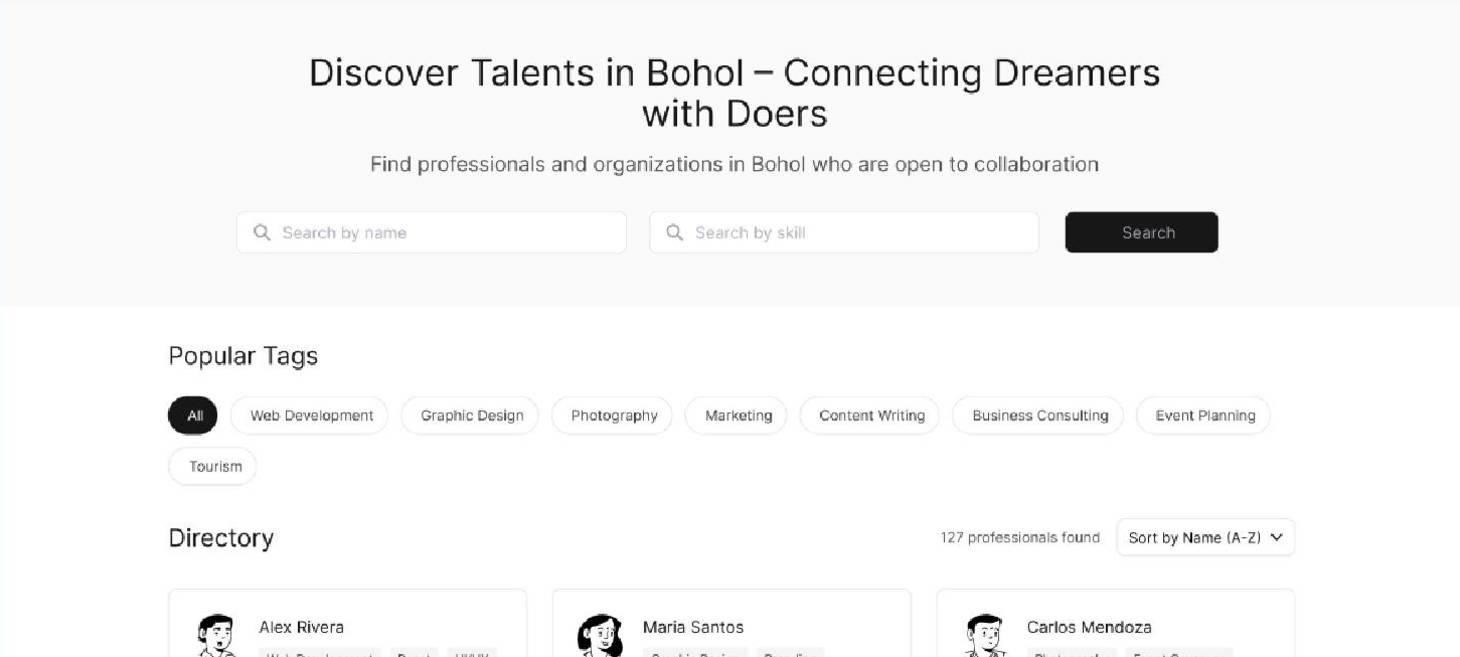Open Alex Rivera's profile name link
This screenshot has height=657, width=1460.
[301, 628]
